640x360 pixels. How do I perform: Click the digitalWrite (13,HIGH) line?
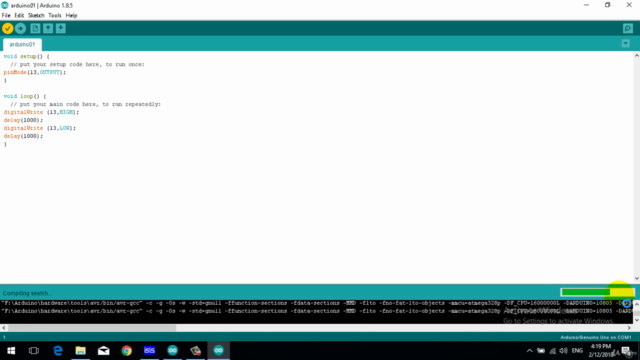(41, 112)
